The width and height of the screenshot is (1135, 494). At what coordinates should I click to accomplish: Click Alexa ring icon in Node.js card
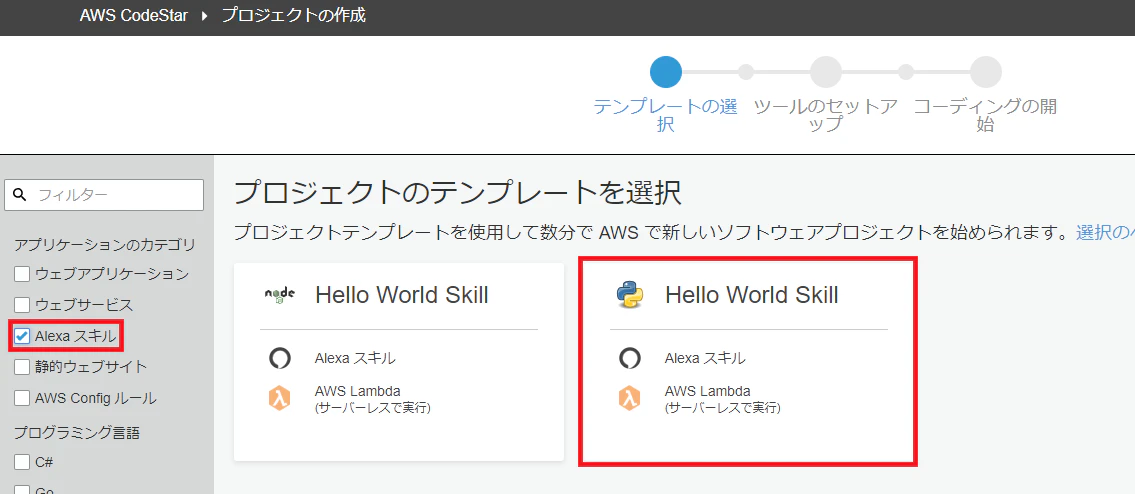point(279,358)
